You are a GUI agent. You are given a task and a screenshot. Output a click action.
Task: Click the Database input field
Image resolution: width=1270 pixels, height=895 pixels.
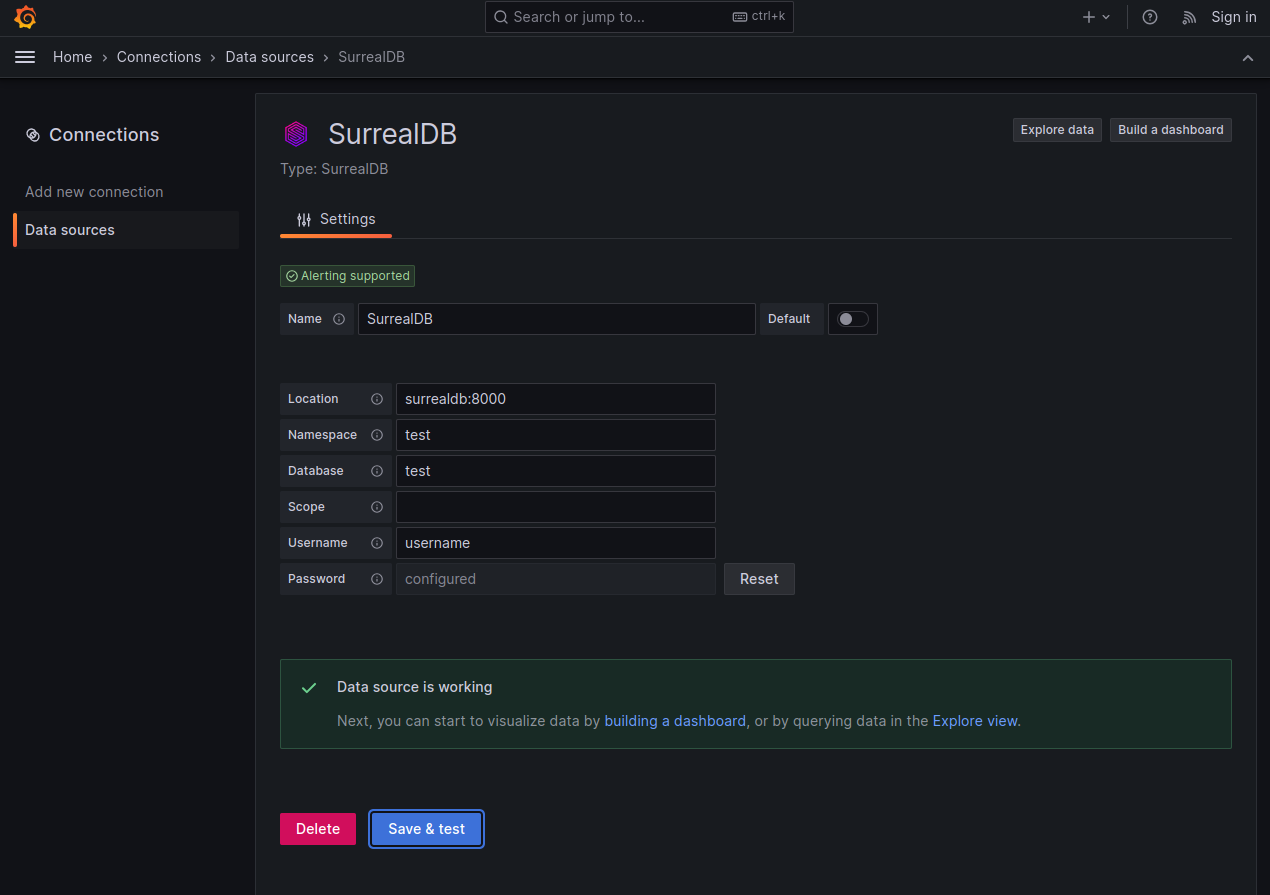[x=556, y=471]
